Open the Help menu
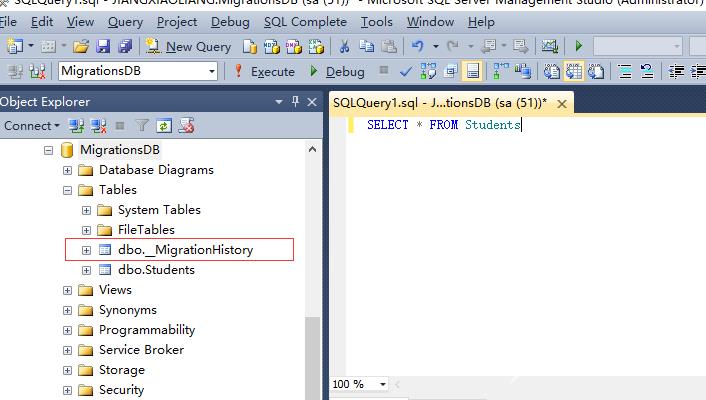Screen dimensions: 706x400 tap(481, 22)
